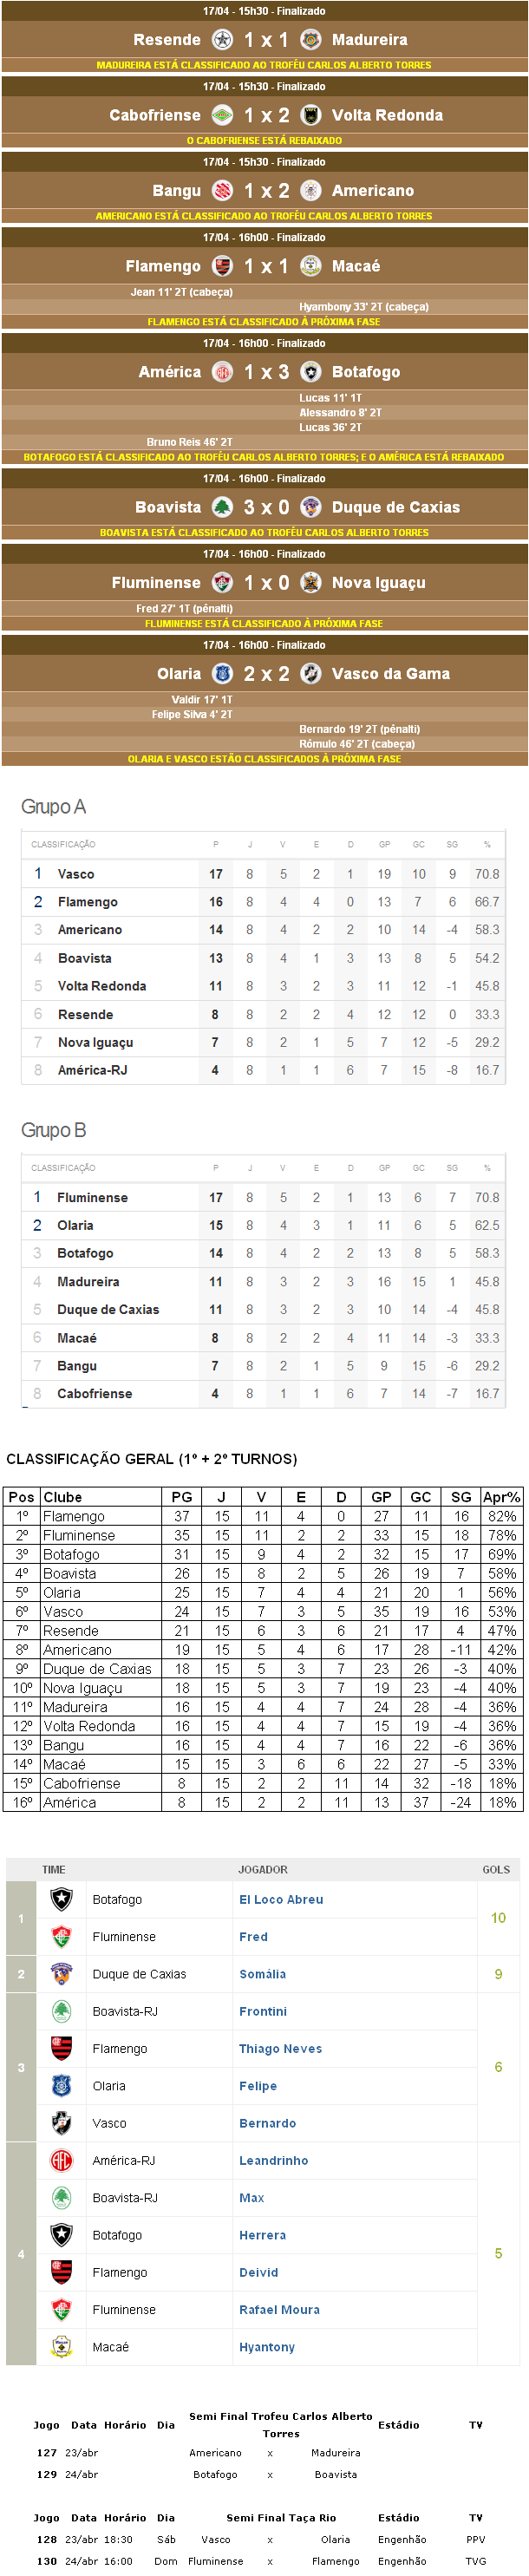Click the Nova Iguaçu crest in match header
Screen dimensions: 529x2576
click(x=311, y=582)
